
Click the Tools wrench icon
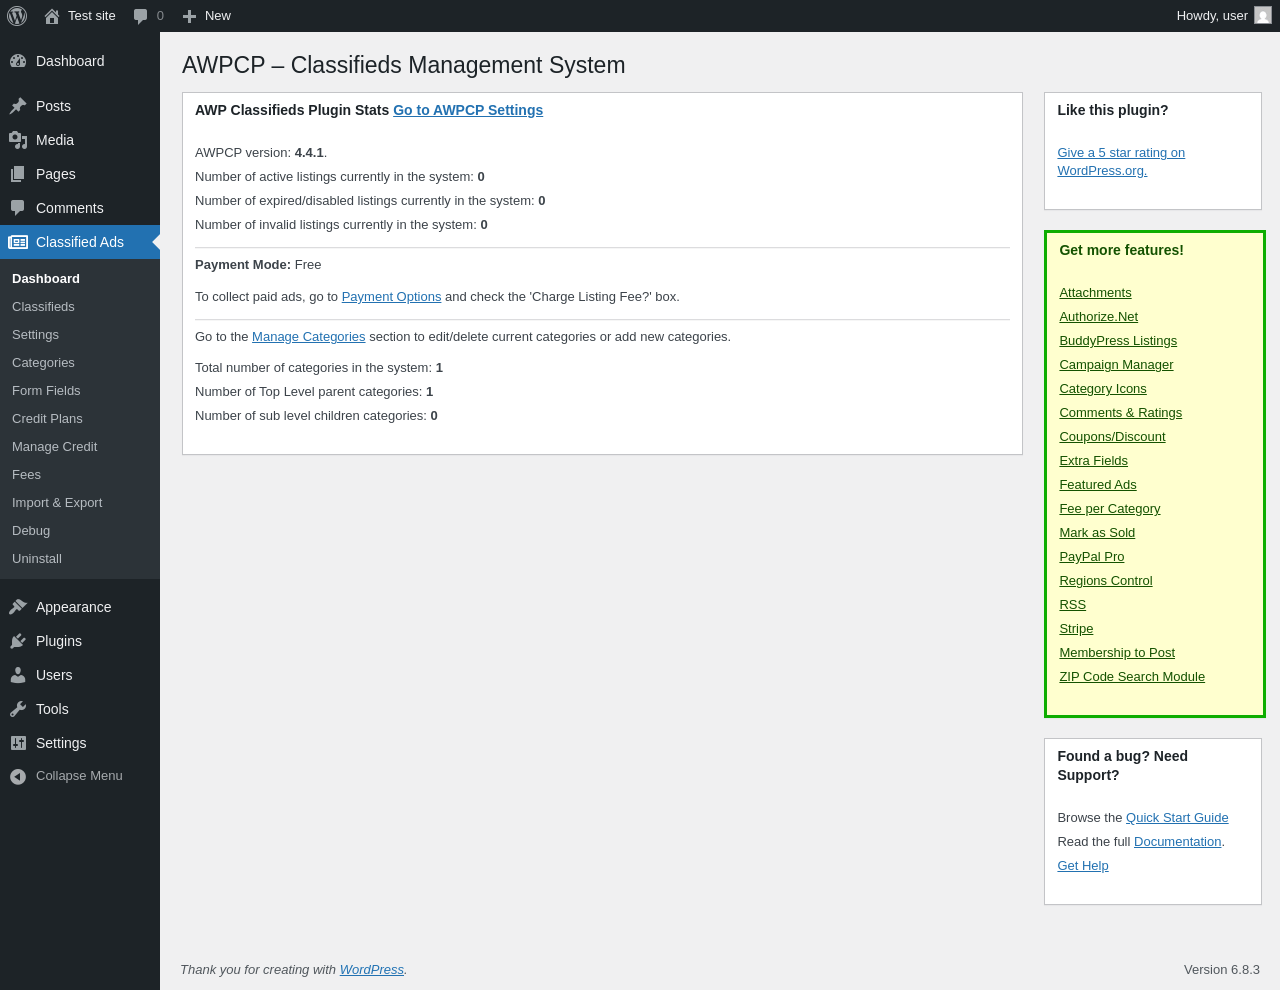pyautogui.click(x=18, y=709)
